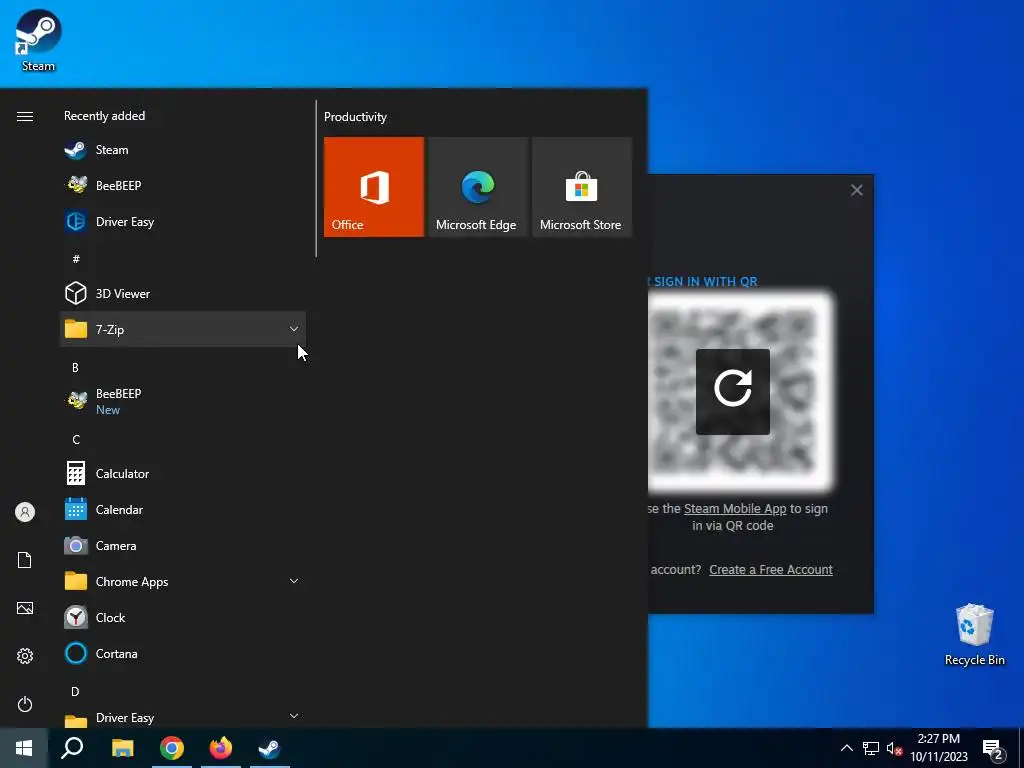Open the Microsoft Store tile

(582, 187)
